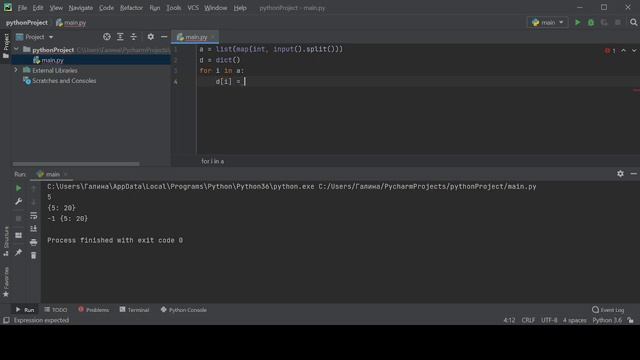Click the CRLF line separator status
The width and height of the screenshot is (640, 360).
click(528, 320)
